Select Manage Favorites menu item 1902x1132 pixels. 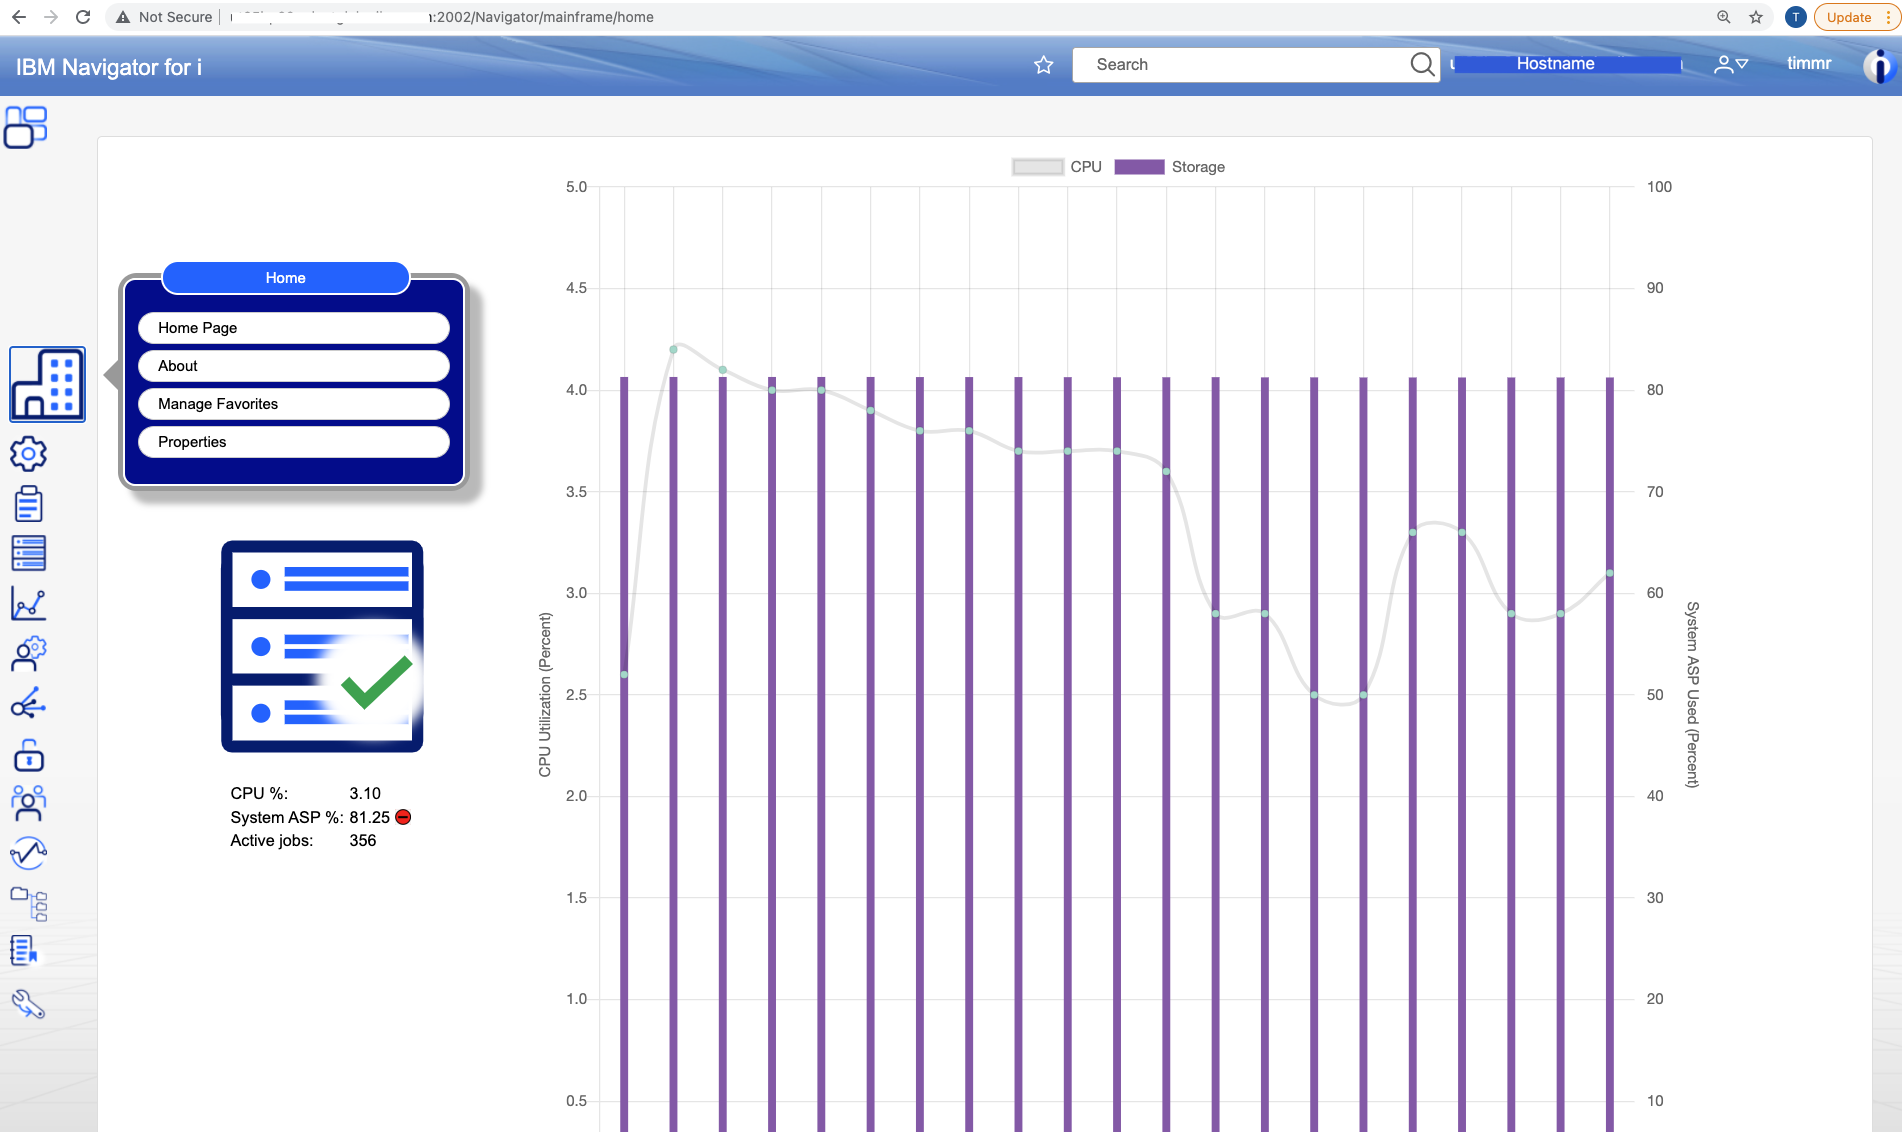click(294, 404)
